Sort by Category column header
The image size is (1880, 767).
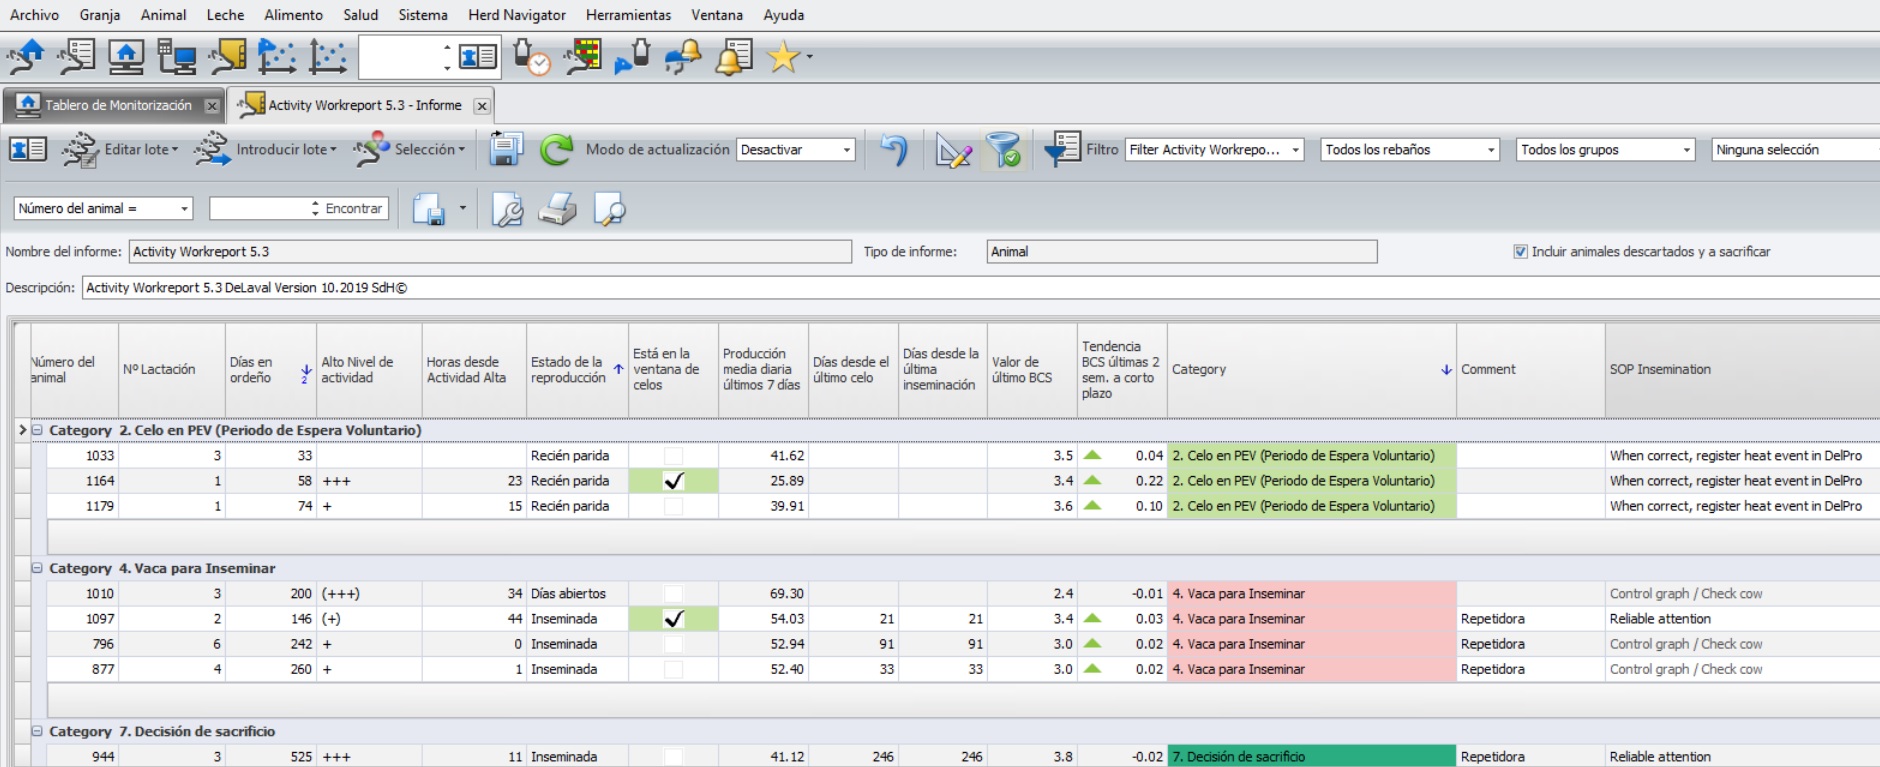tap(1311, 370)
